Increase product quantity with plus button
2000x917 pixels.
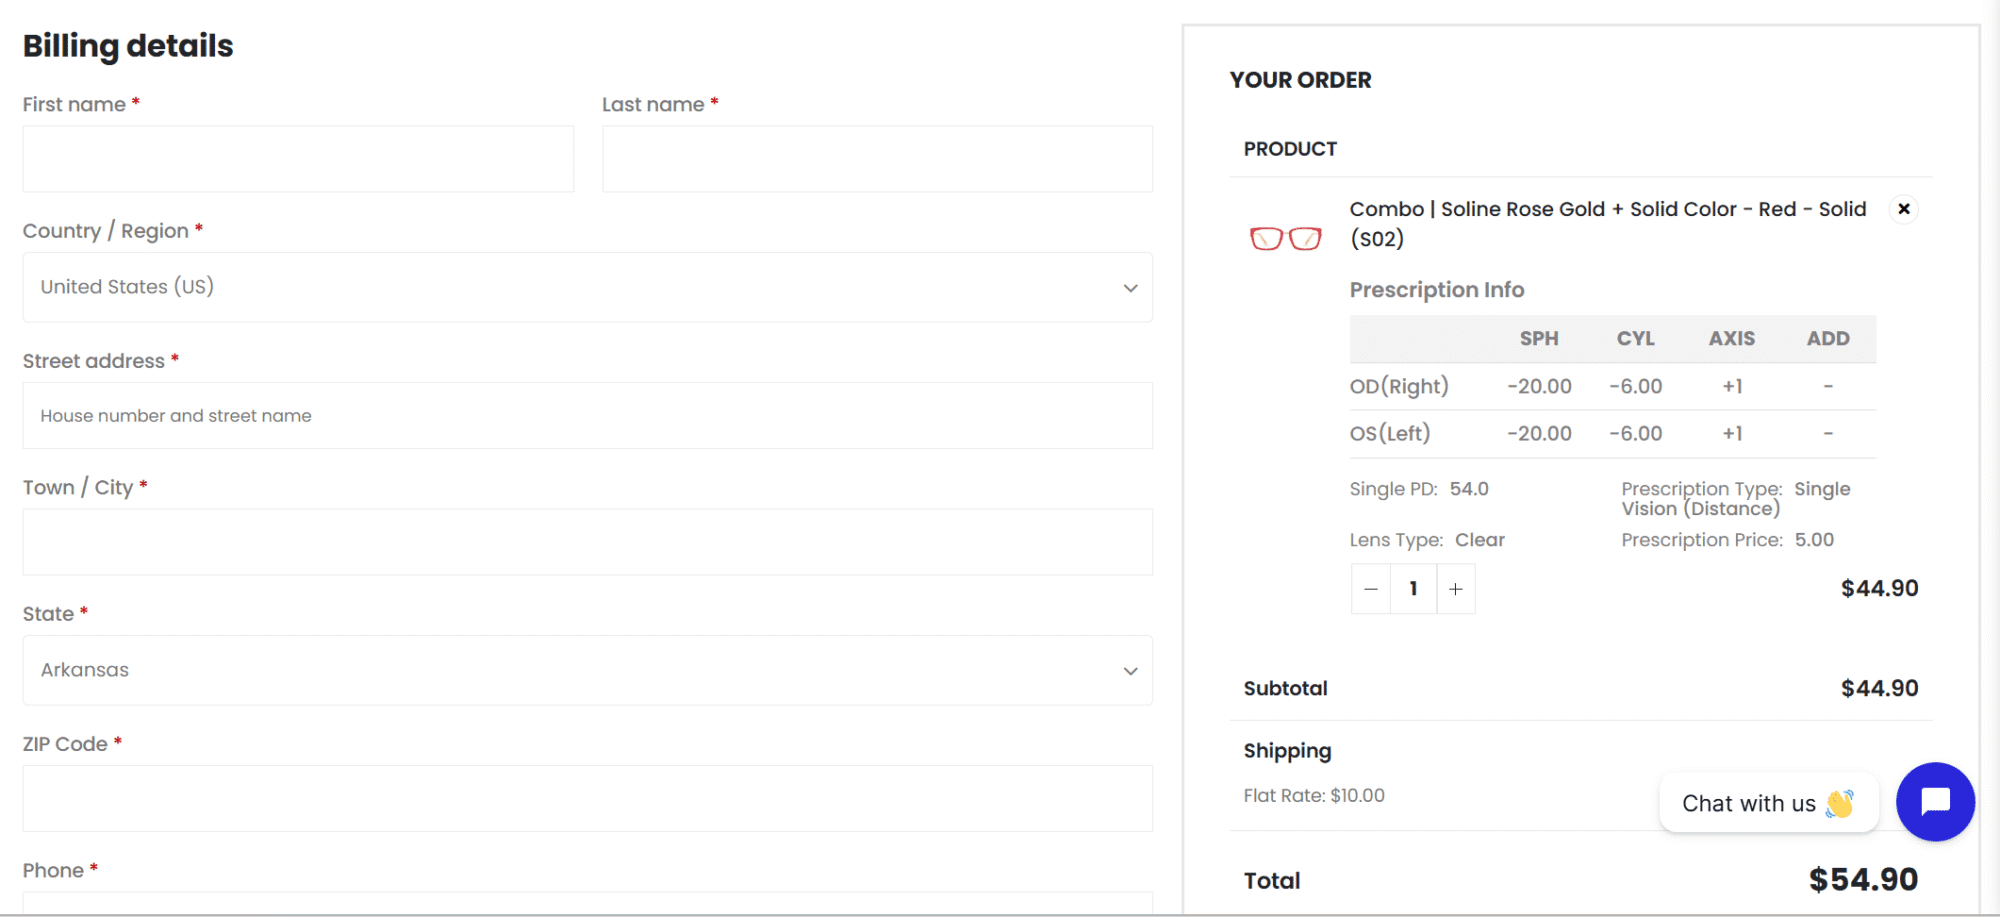1456,589
